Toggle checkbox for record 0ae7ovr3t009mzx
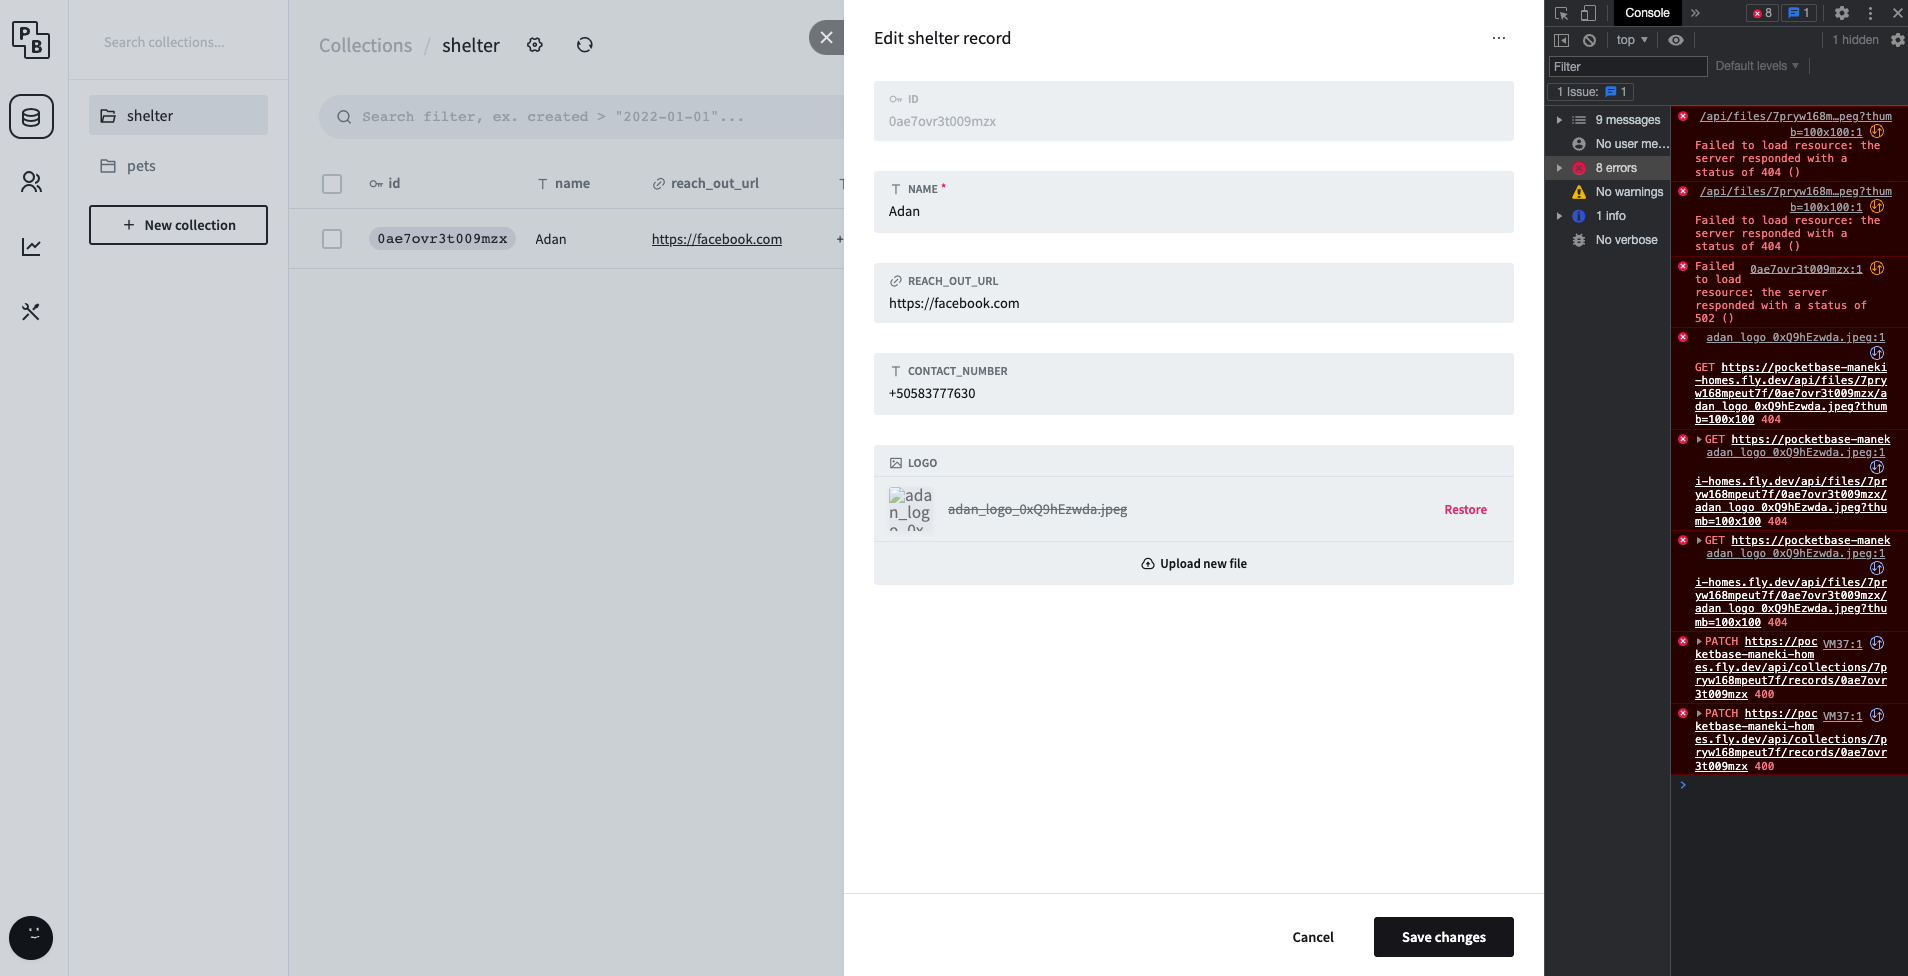Screen dimensions: 1908x976 [332, 239]
